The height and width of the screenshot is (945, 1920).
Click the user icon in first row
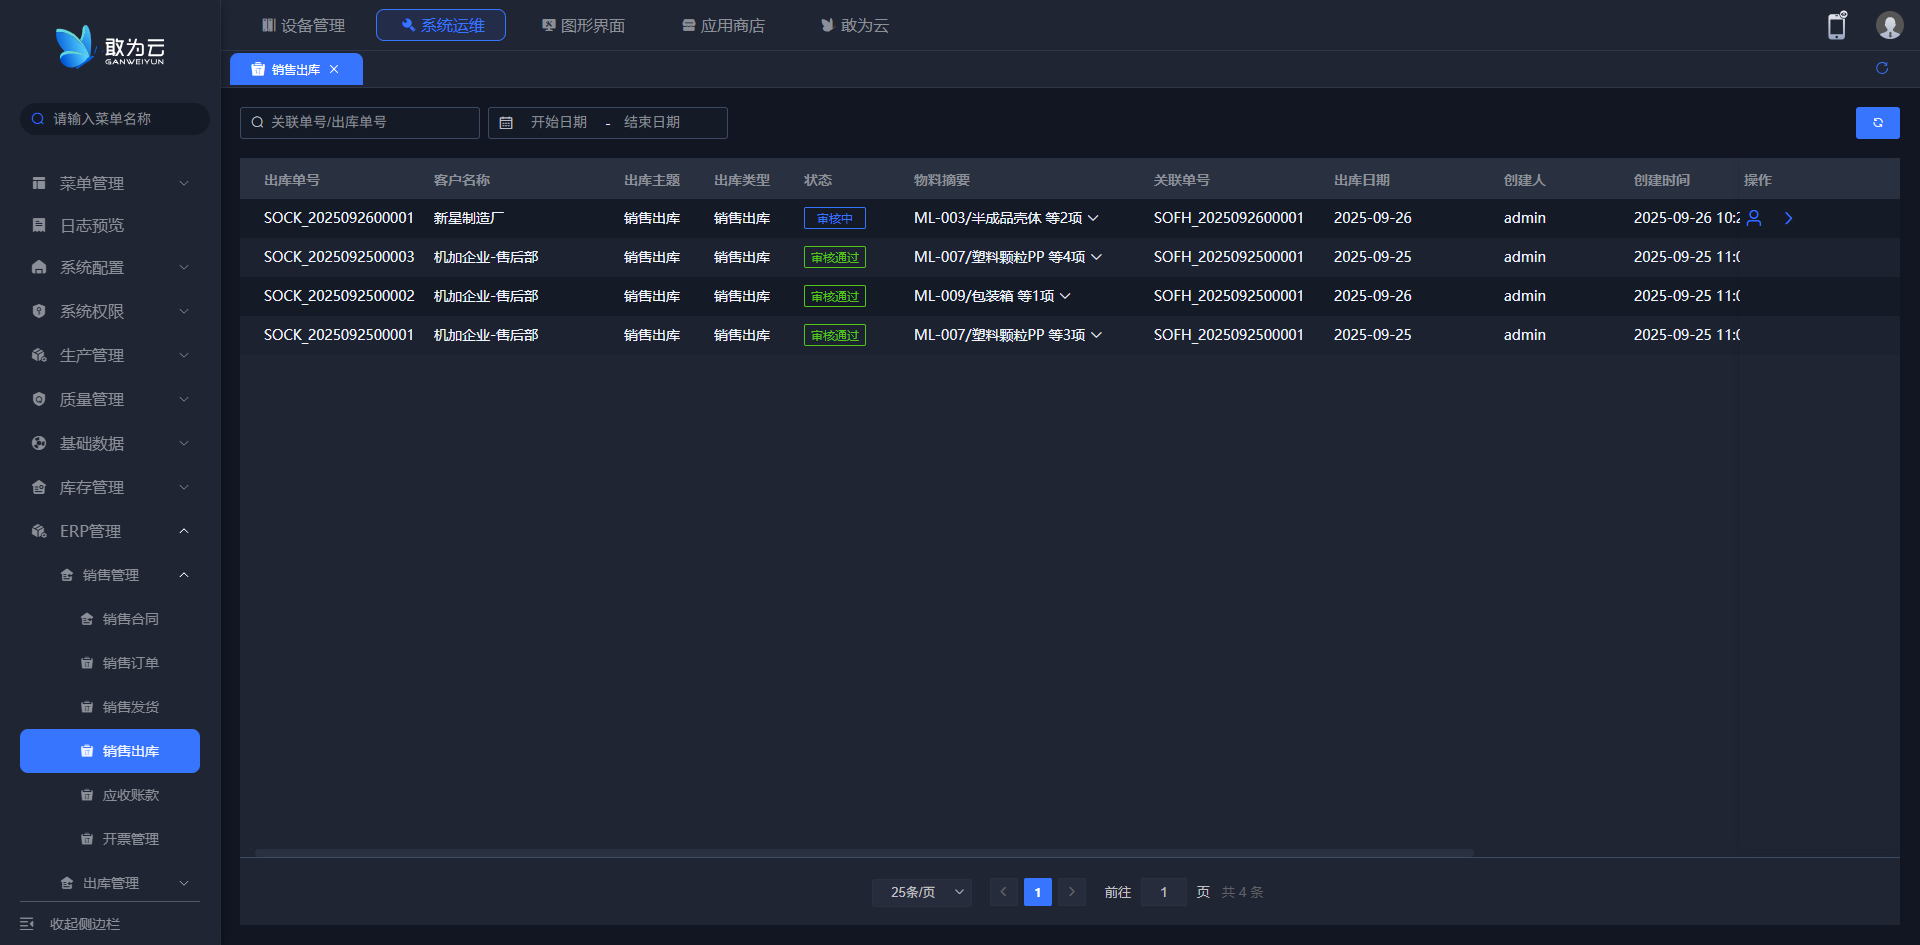[1753, 218]
